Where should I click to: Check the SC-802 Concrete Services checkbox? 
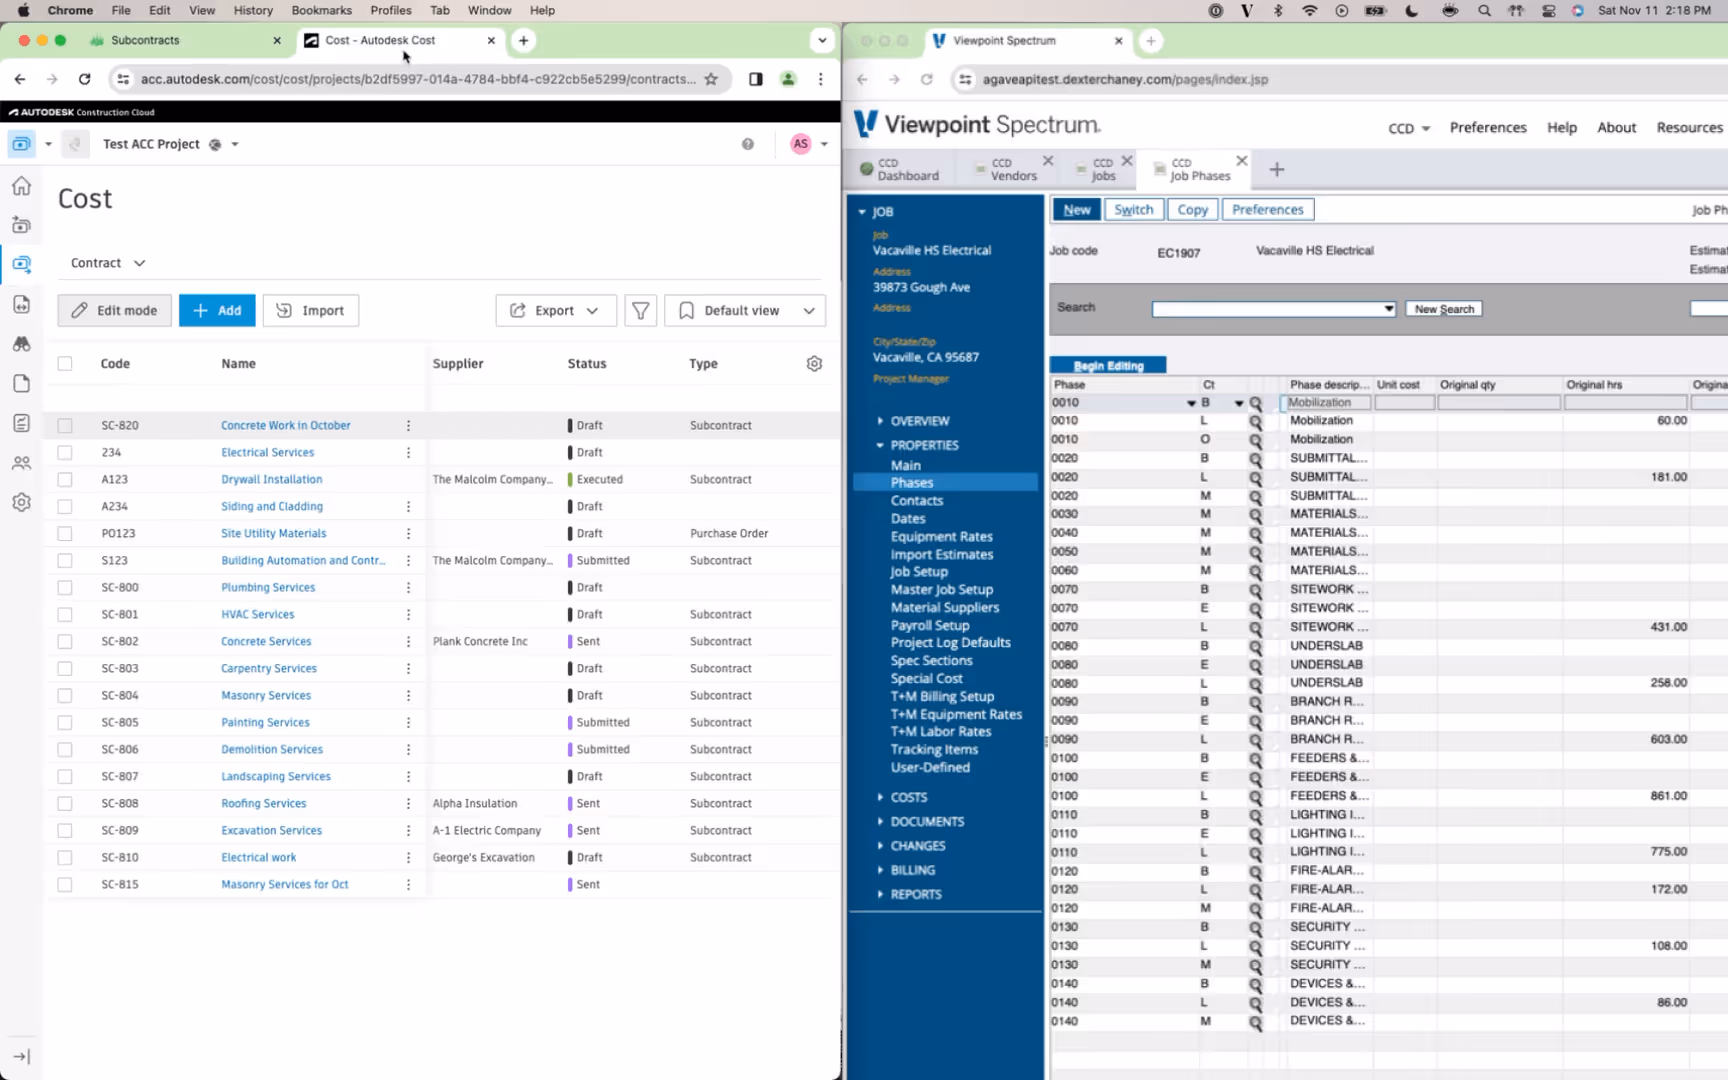65,641
